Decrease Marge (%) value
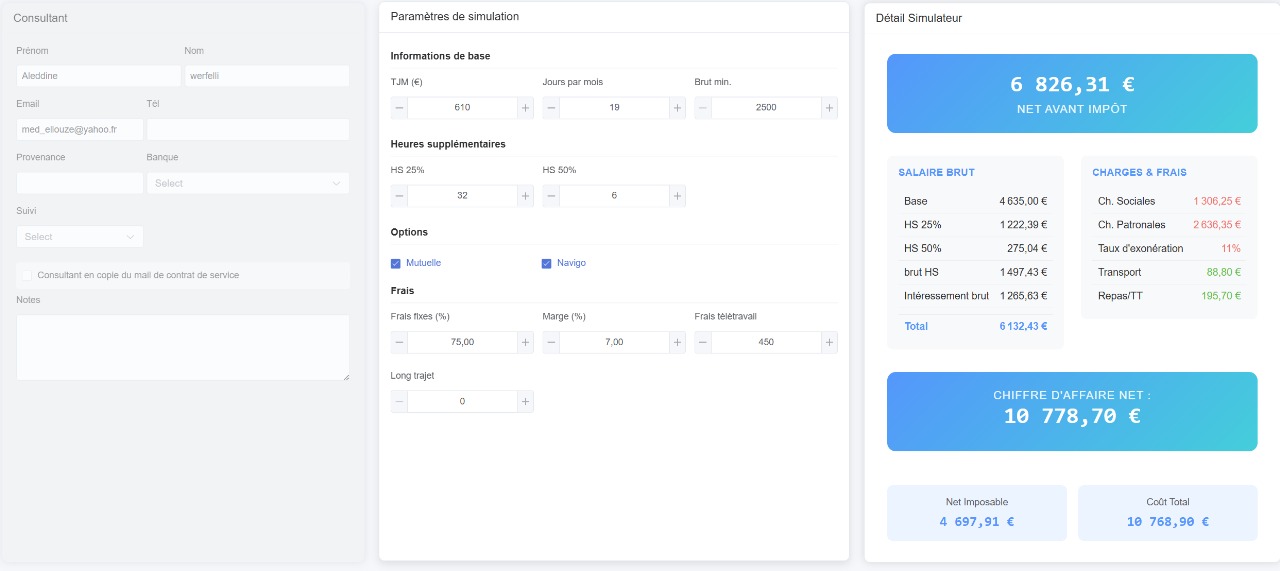The image size is (1280, 571). (551, 342)
